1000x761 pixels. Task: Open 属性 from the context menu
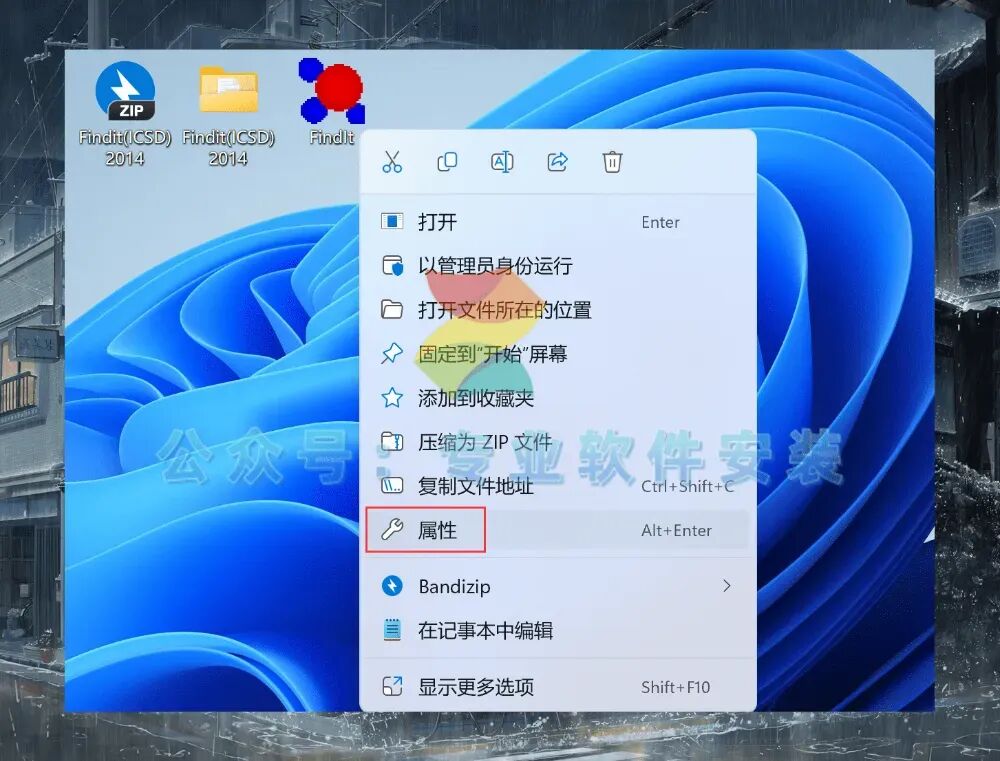tap(558, 530)
